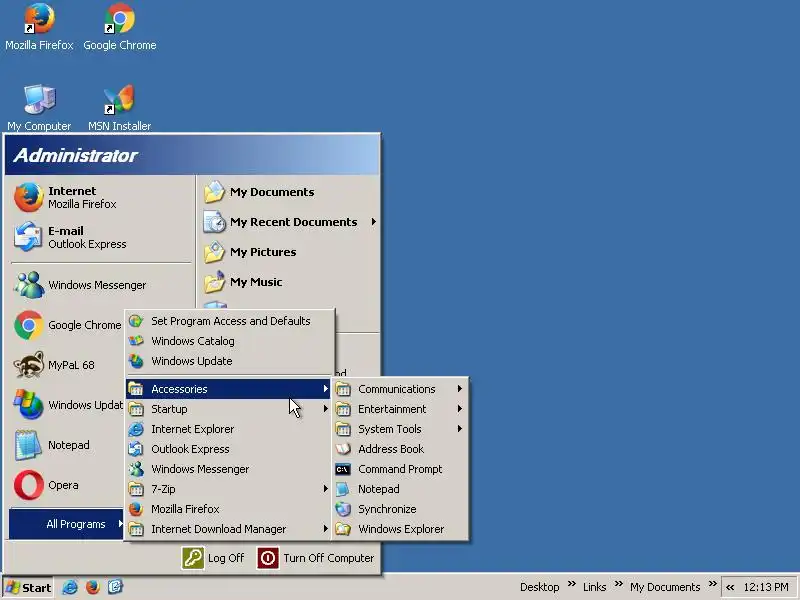Click Outlook Express quick launch icon in taskbar
This screenshot has height=600, width=800.
[x=115, y=587]
